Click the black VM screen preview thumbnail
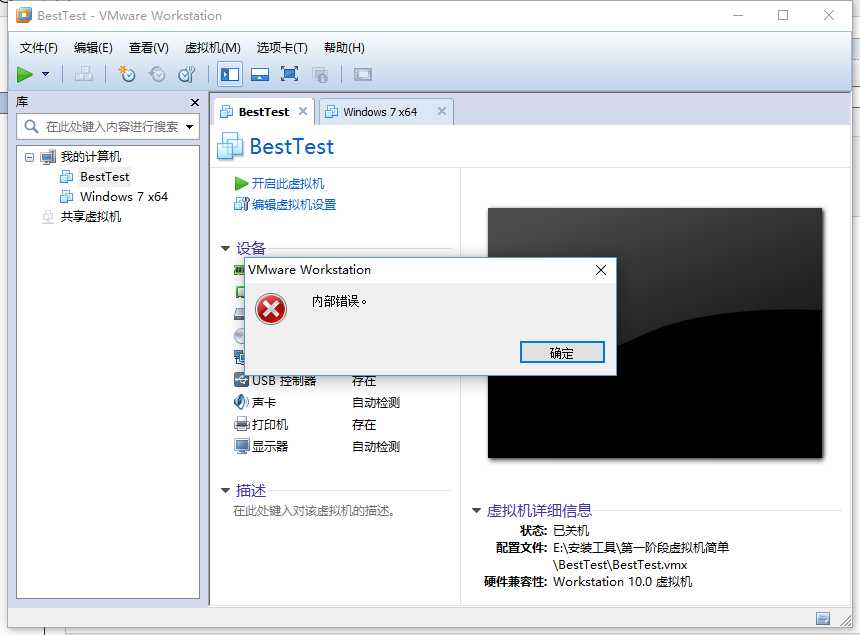860x635 pixels. [x=655, y=332]
